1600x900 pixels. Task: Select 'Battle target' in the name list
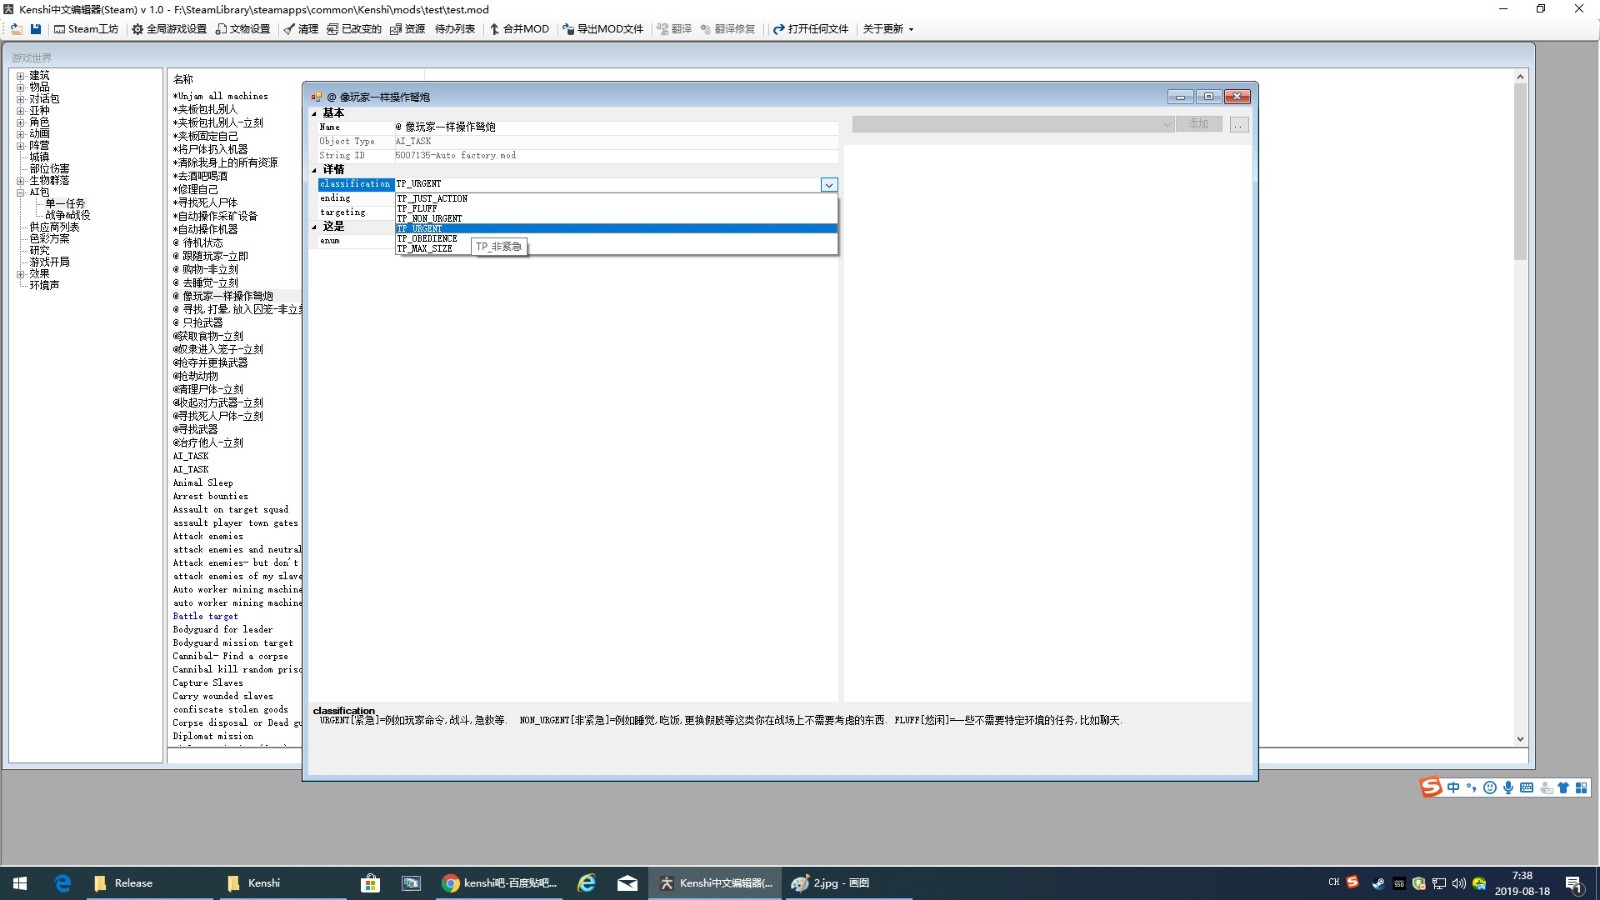(205, 617)
